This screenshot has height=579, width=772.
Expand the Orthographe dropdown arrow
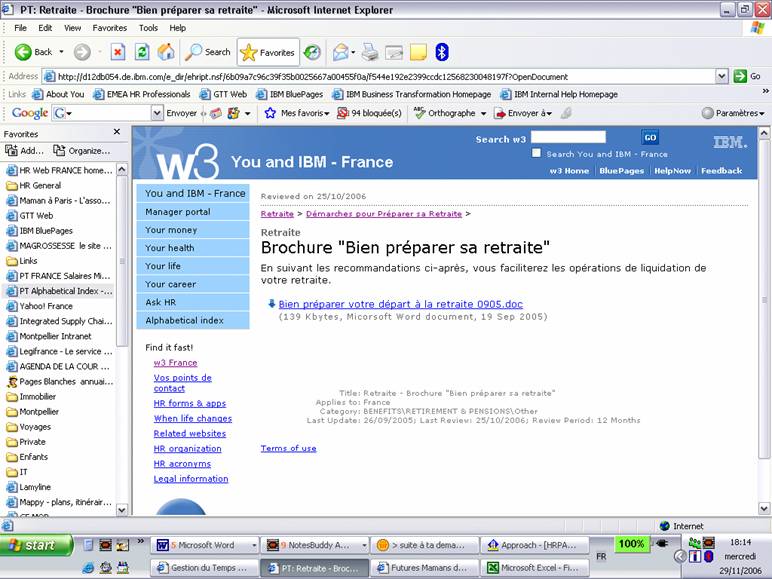coord(483,113)
